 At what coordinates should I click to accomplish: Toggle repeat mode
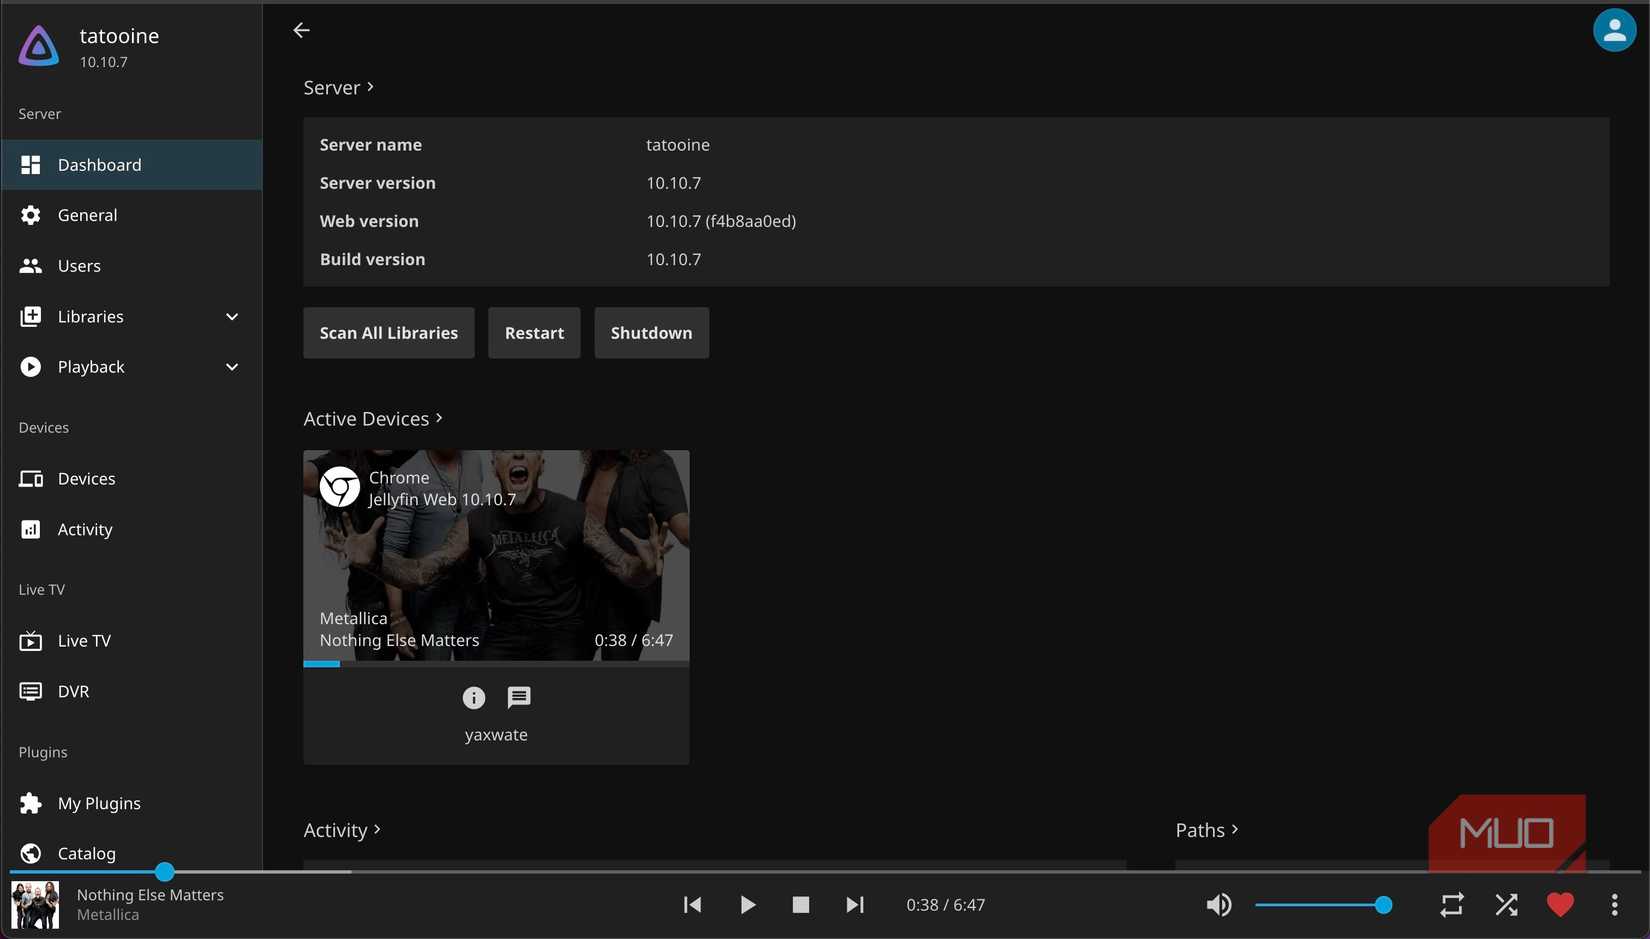(1452, 905)
